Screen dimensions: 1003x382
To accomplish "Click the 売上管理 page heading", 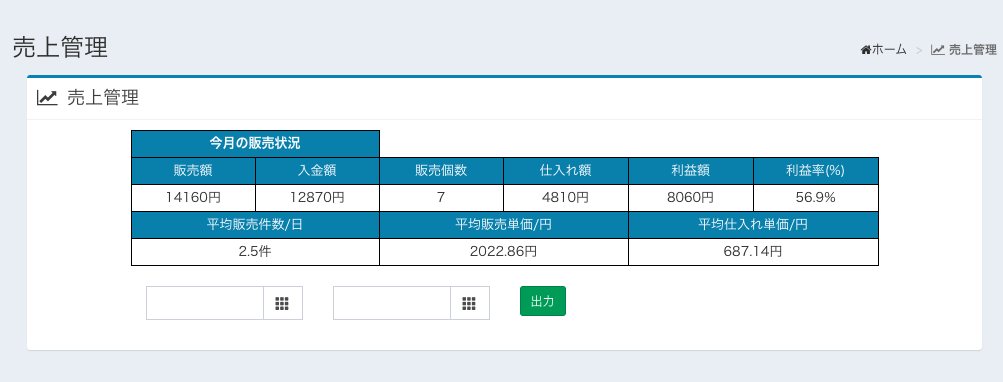I will (60, 48).
